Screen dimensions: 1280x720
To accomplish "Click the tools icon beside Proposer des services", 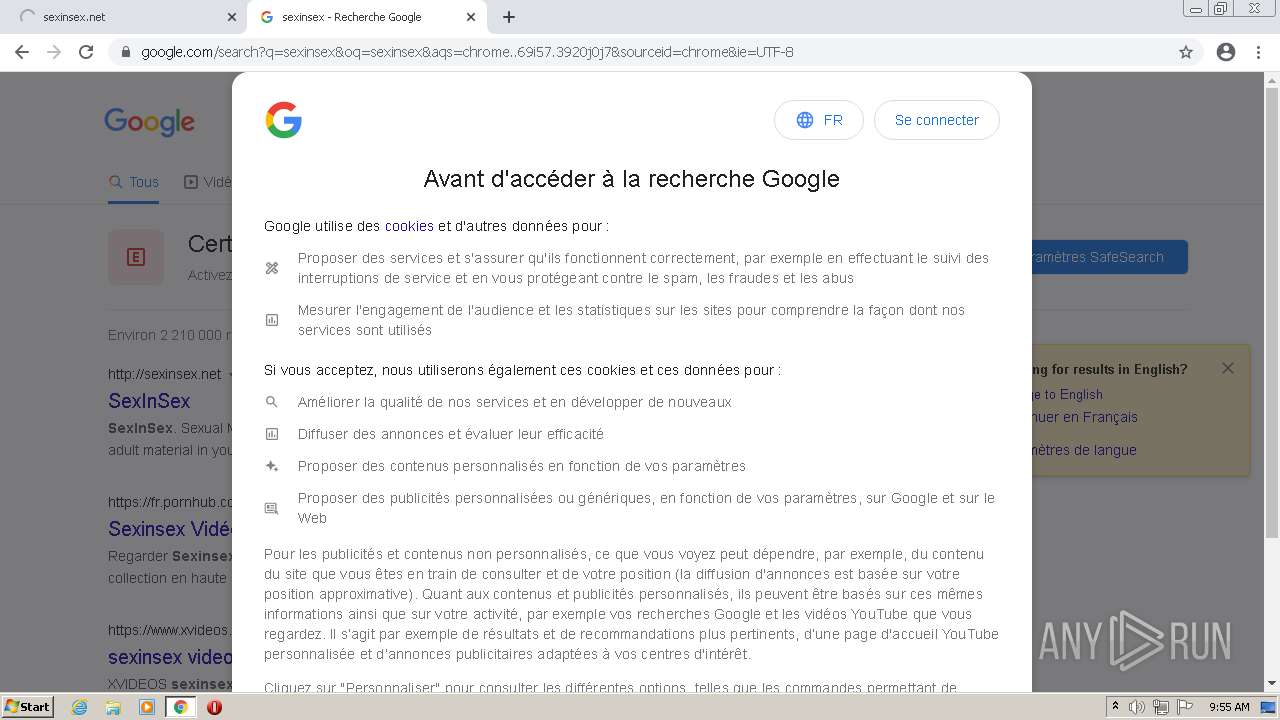I will (271, 268).
